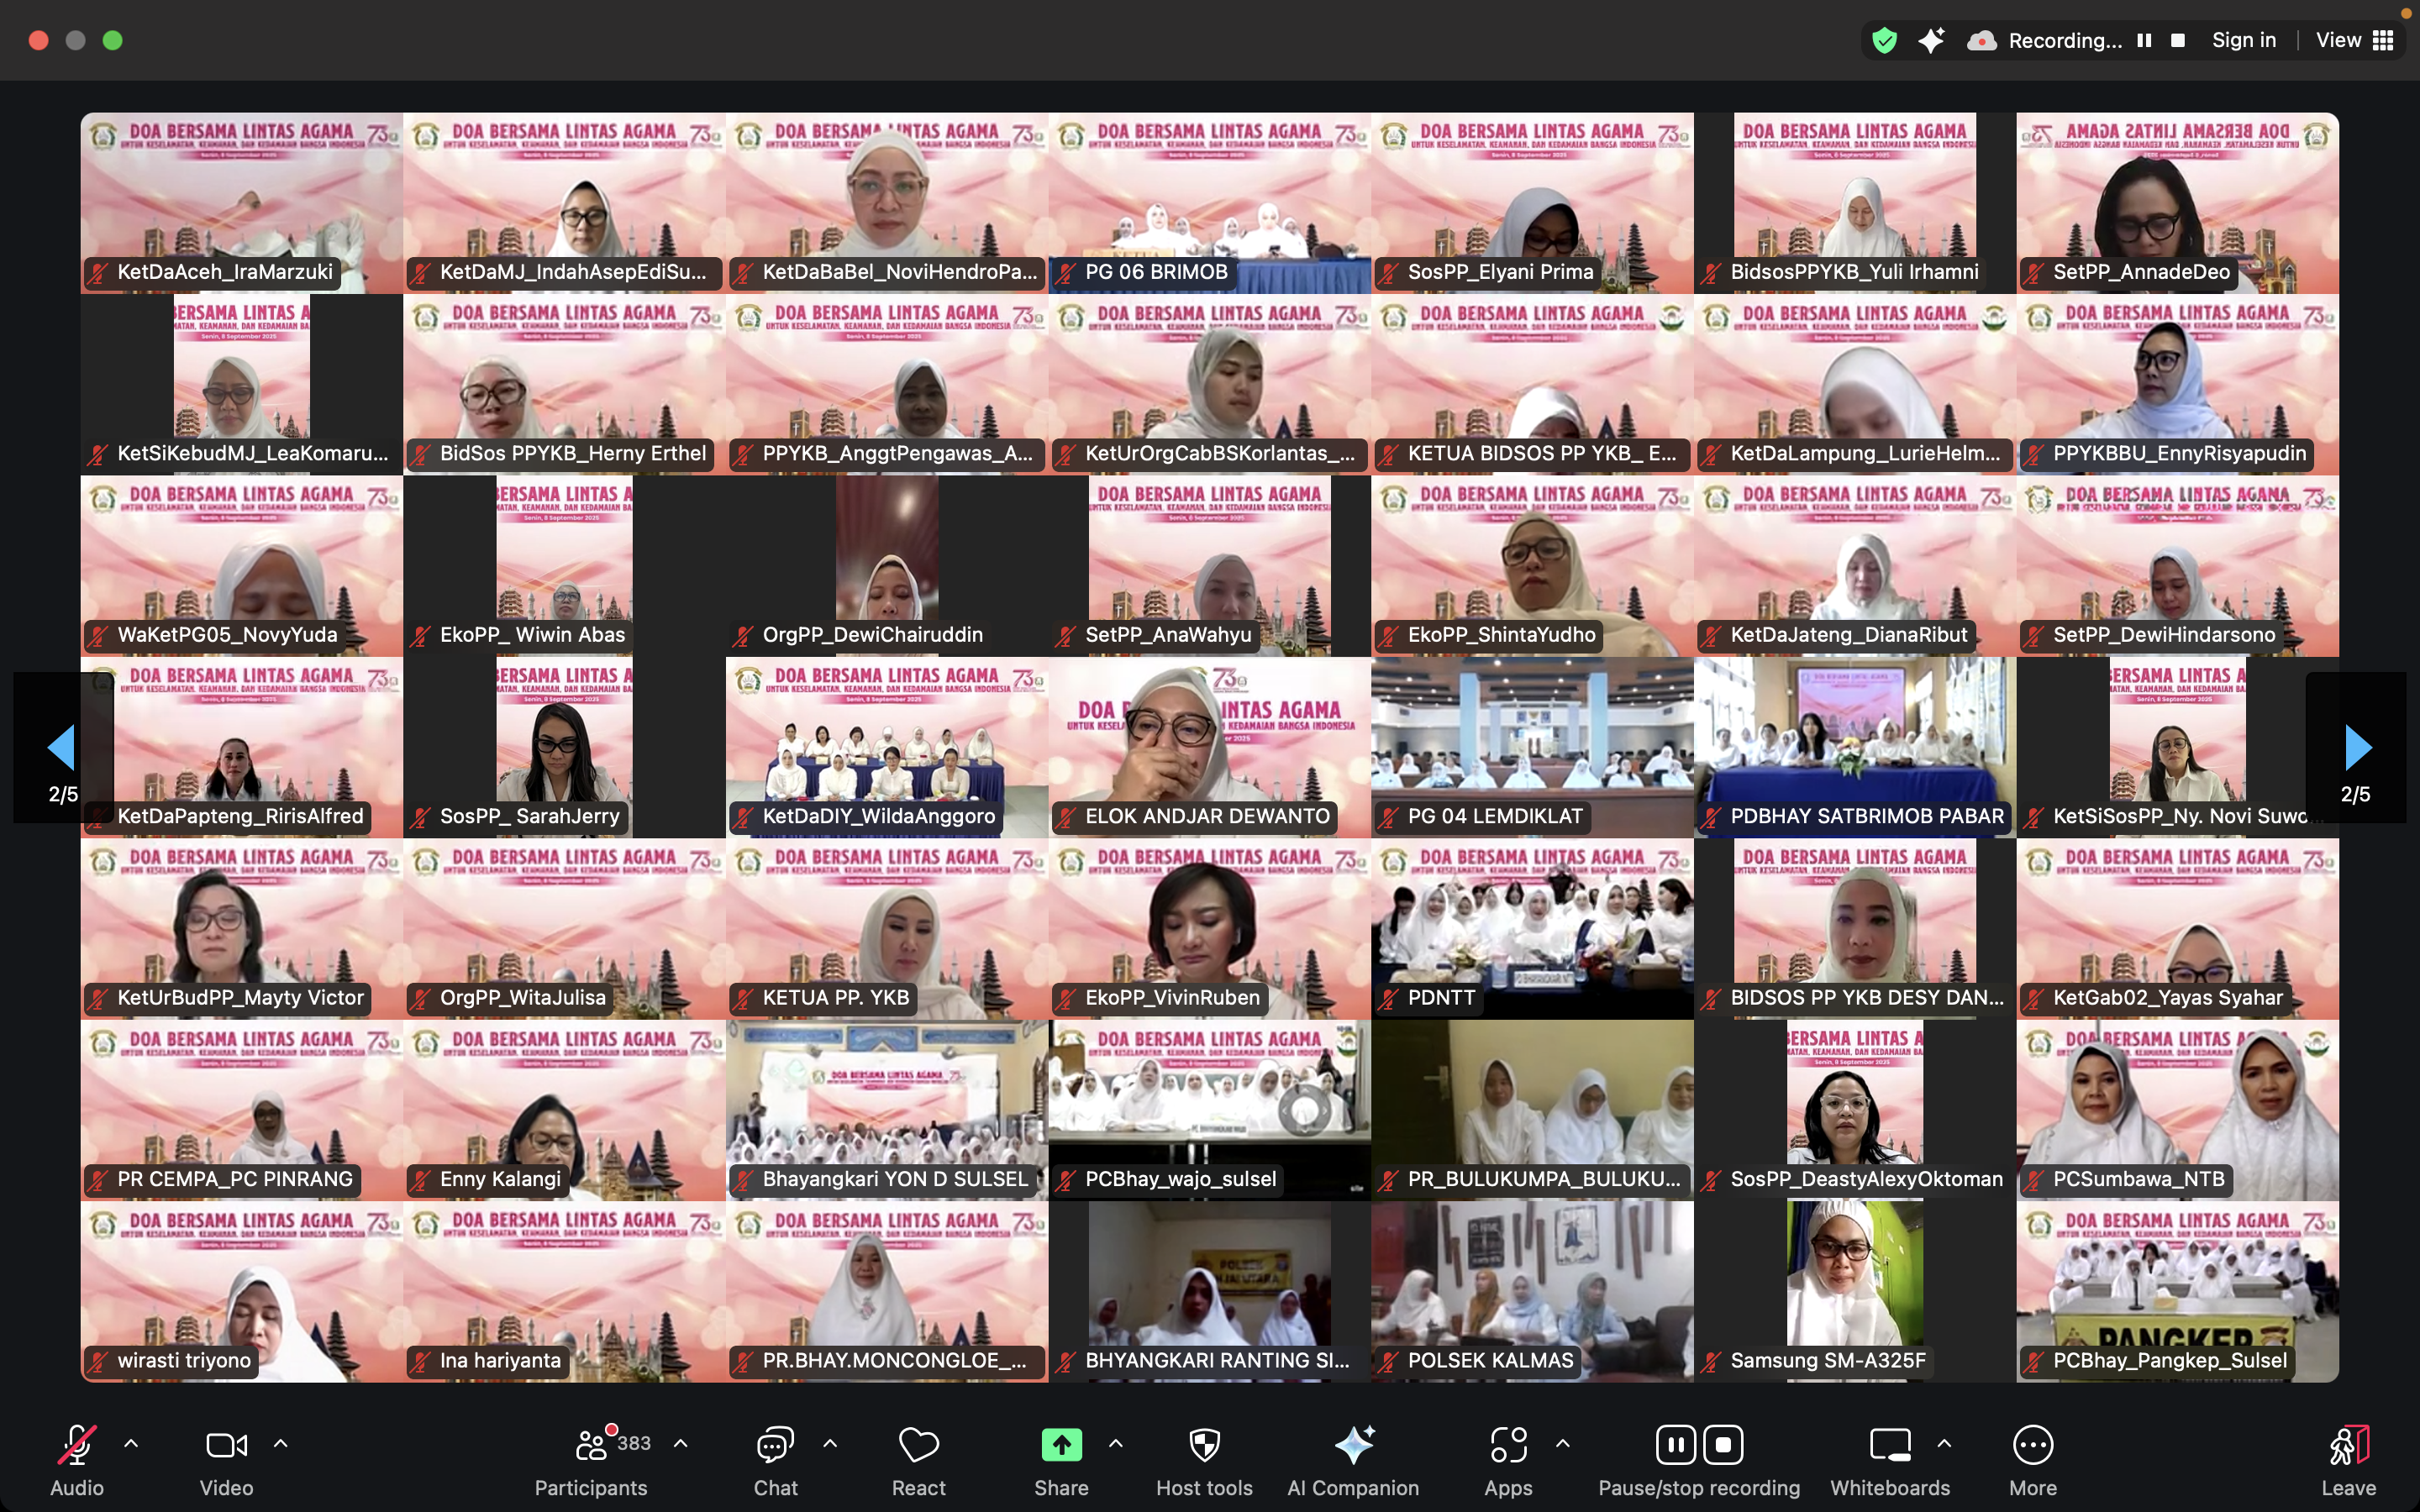The width and height of the screenshot is (2420, 1512).
Task: Open View layout menu
Action: click(x=2354, y=40)
